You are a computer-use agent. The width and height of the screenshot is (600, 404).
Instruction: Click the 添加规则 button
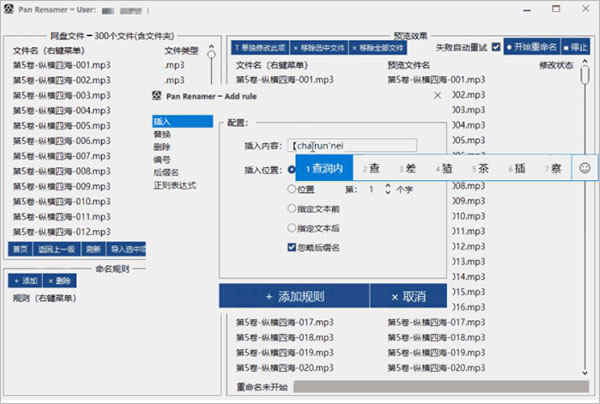click(x=294, y=297)
